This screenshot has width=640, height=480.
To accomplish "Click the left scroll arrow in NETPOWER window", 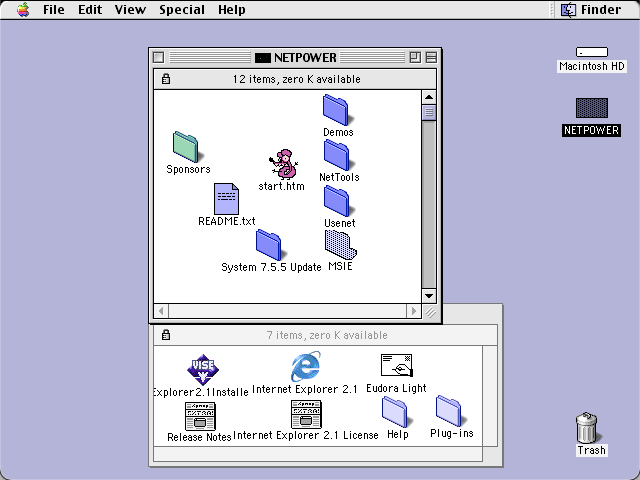I will 161,311.
